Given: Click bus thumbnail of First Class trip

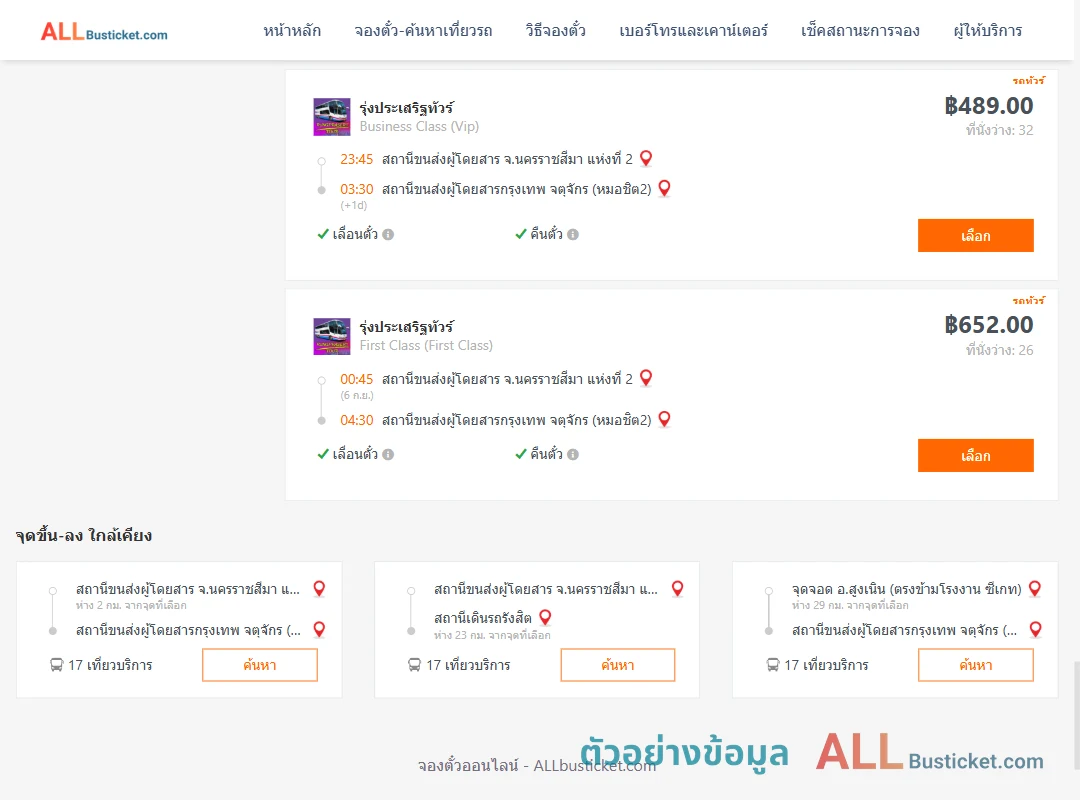Looking at the screenshot, I should tap(332, 336).
